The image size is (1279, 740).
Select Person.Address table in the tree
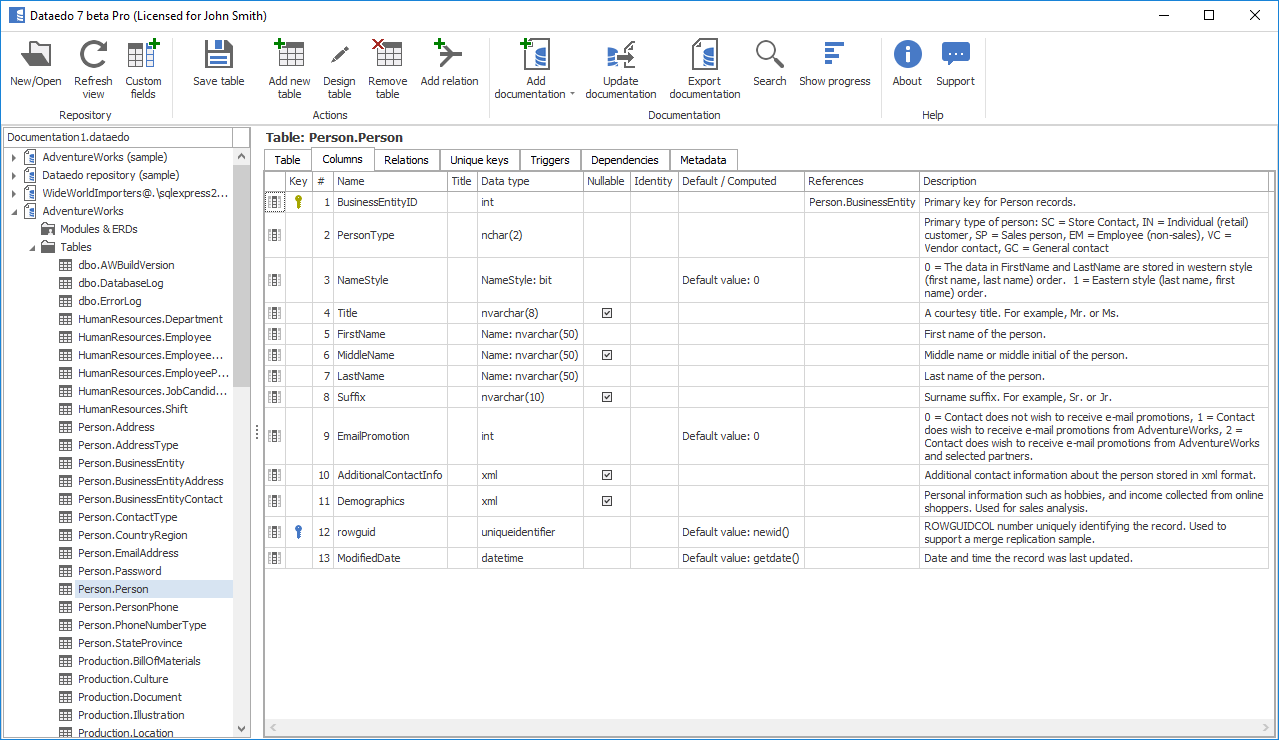[116, 427]
